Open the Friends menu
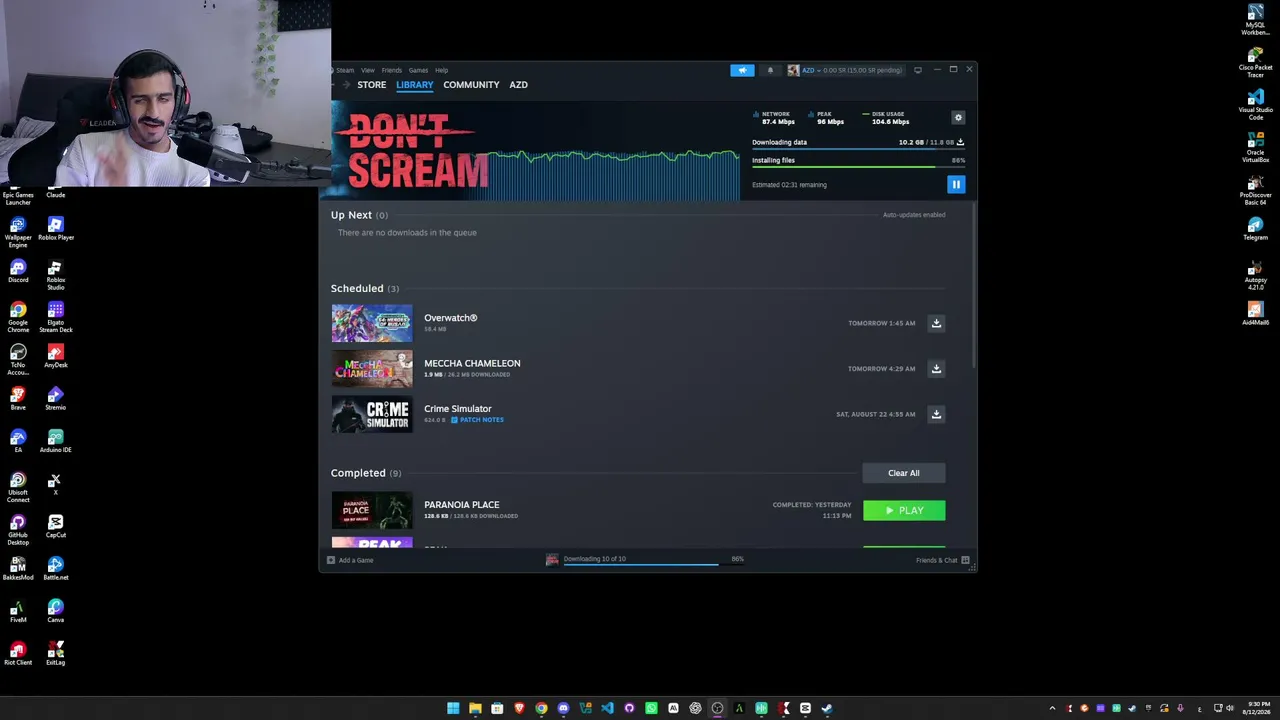Image resolution: width=1280 pixels, height=720 pixels. (x=391, y=70)
